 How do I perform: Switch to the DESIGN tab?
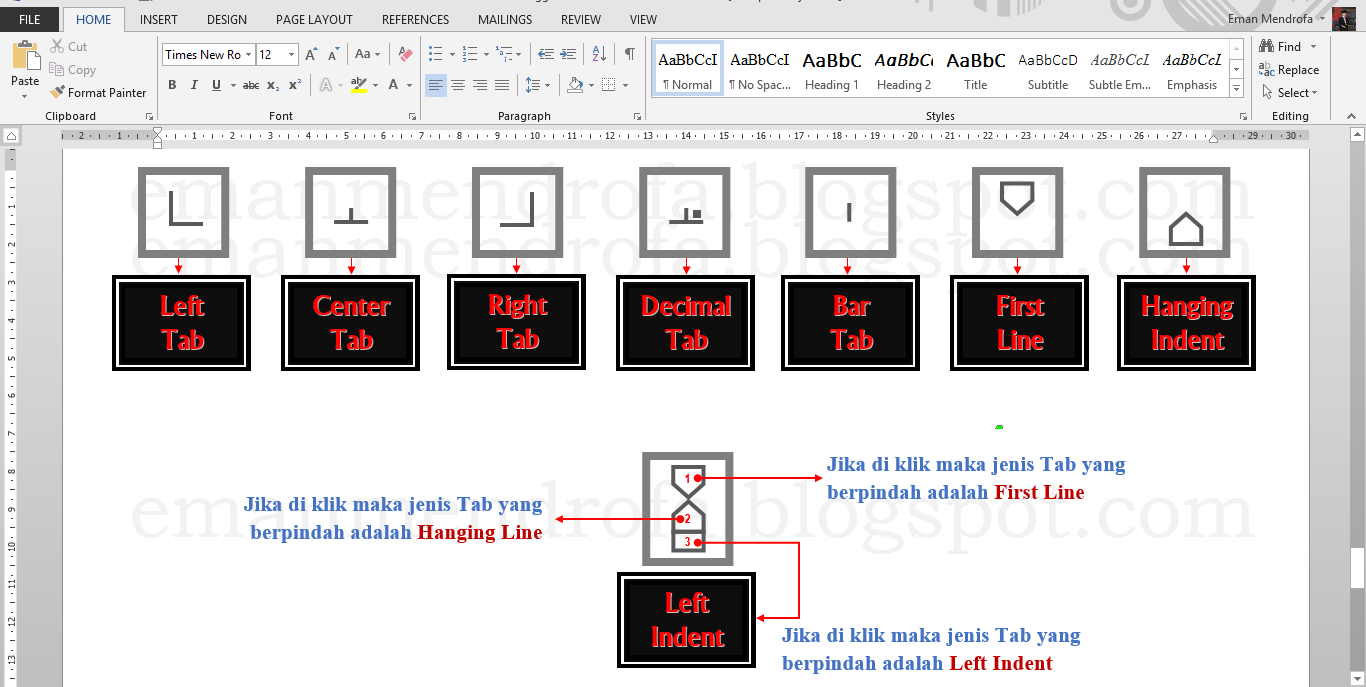[227, 19]
